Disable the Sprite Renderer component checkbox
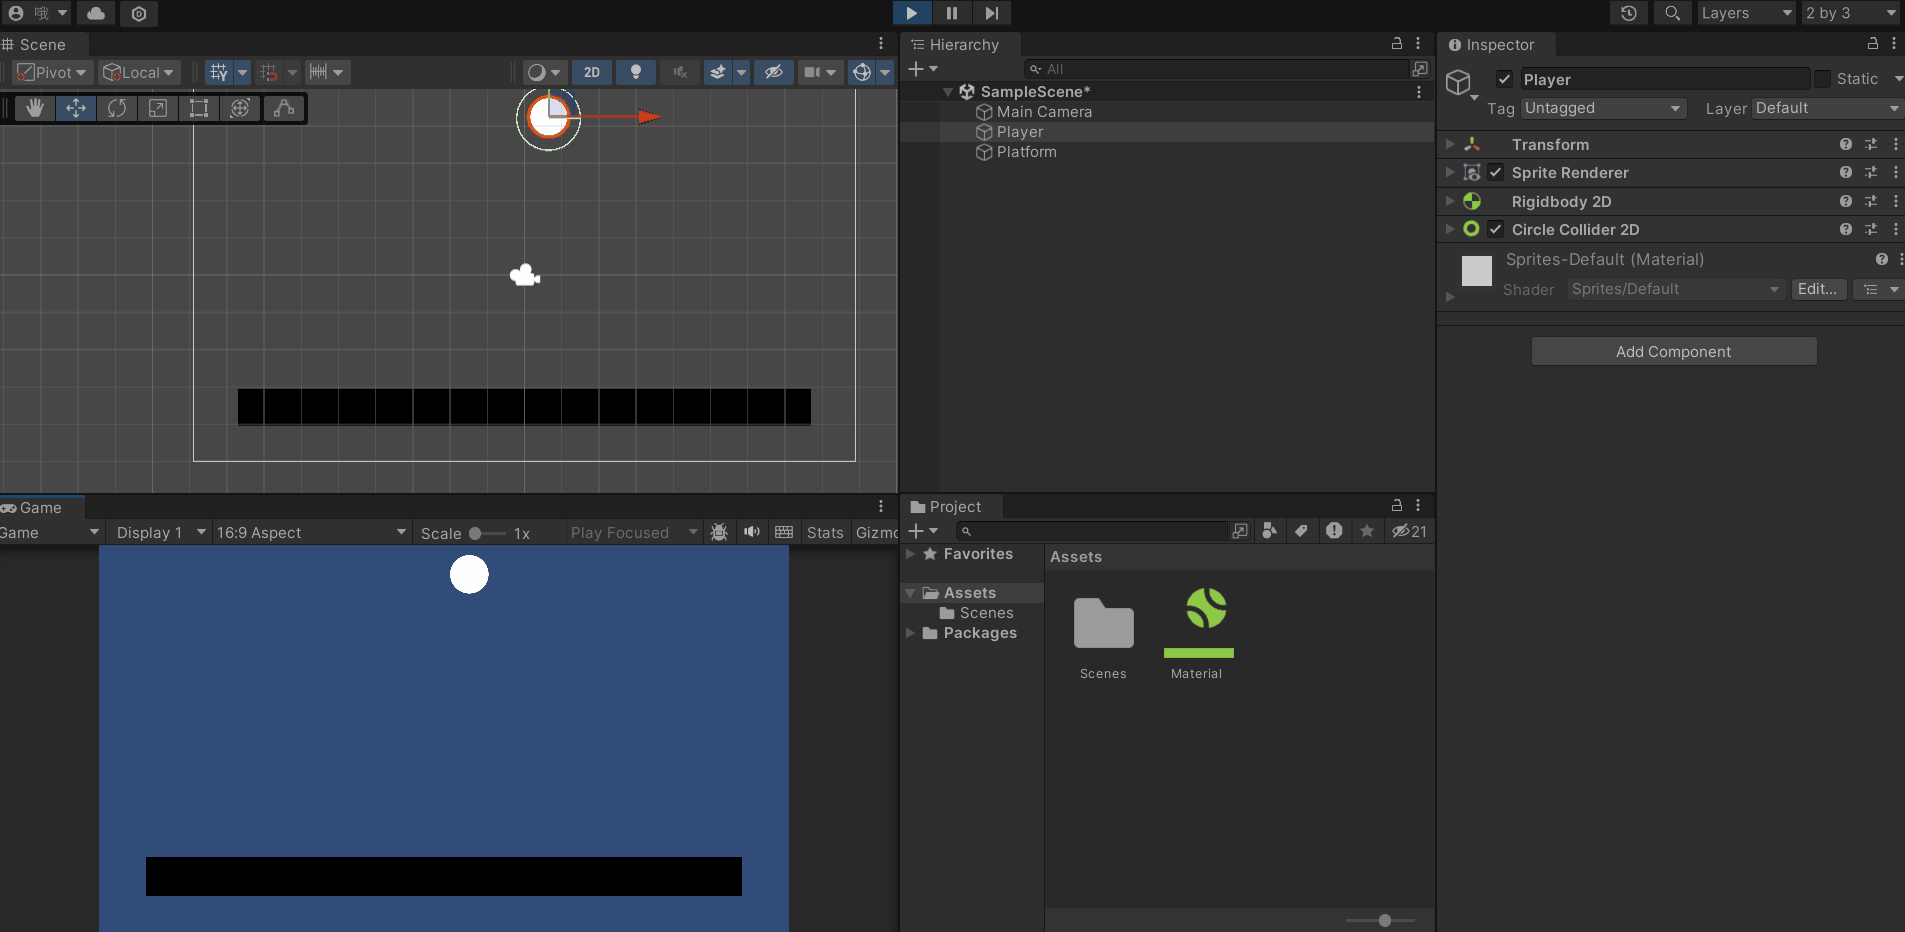The image size is (1905, 932). point(1495,173)
